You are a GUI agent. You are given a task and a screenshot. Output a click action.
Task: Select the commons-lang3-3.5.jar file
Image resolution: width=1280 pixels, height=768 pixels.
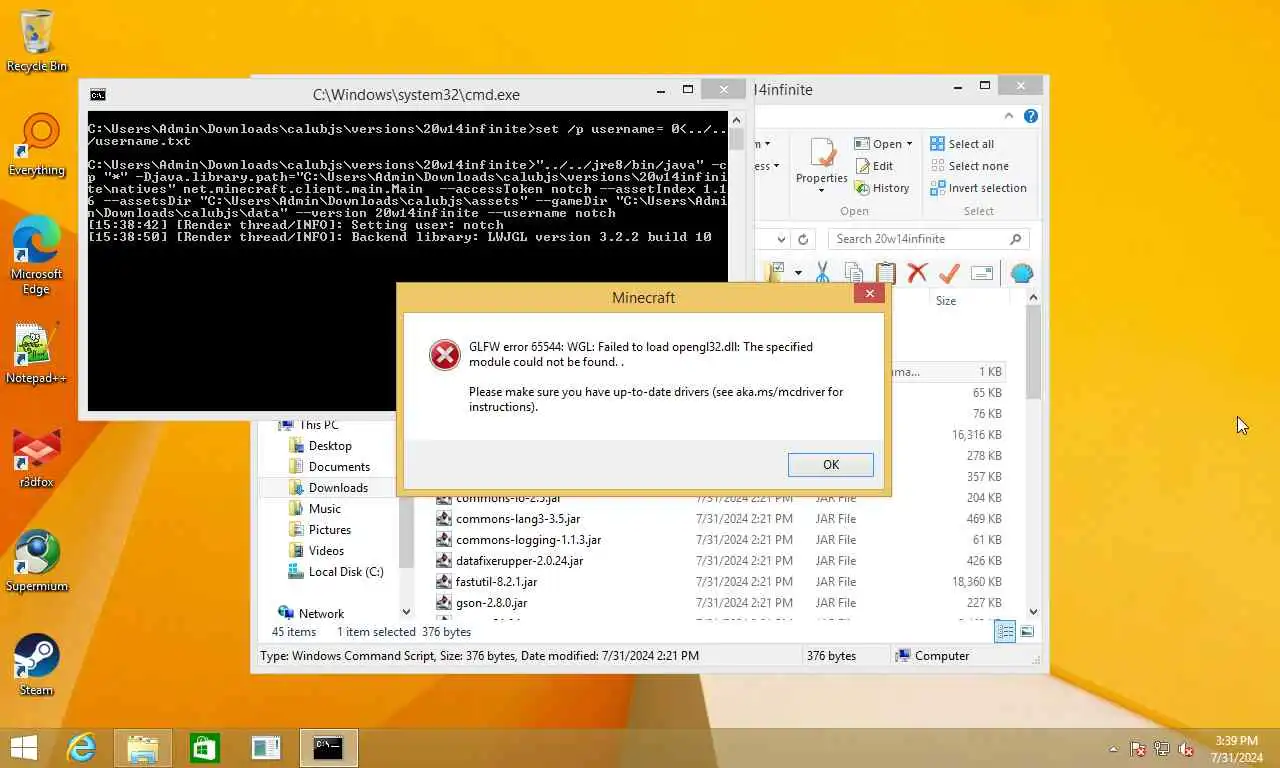pos(518,519)
